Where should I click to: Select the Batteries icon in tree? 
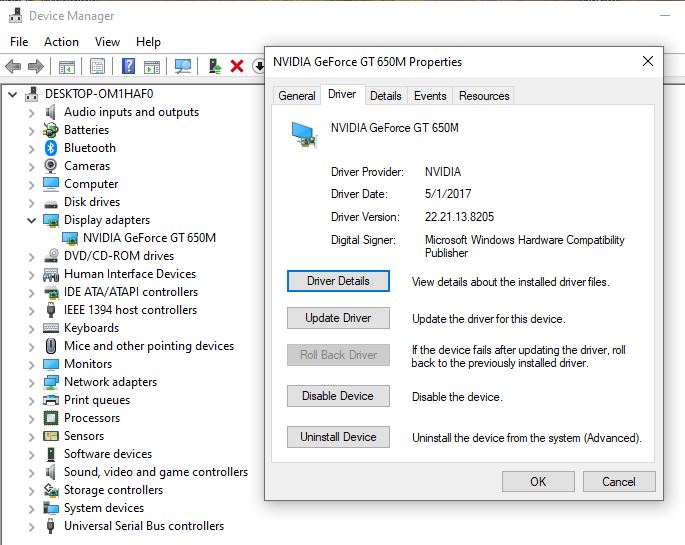pyautogui.click(x=51, y=130)
